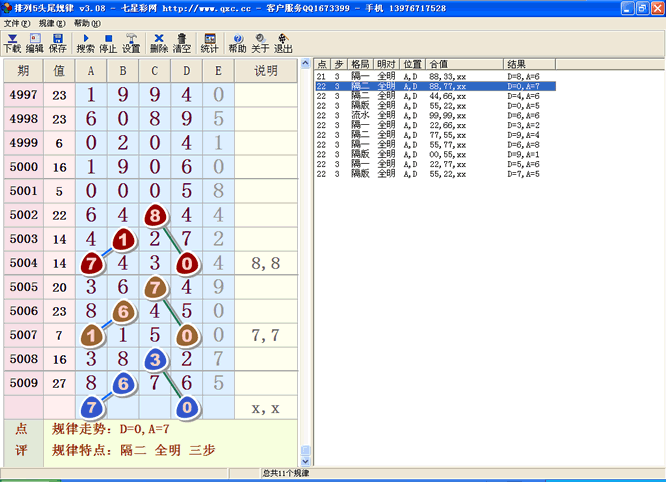Sort by the 明对 column header
666x482 pixels.
(x=386, y=64)
